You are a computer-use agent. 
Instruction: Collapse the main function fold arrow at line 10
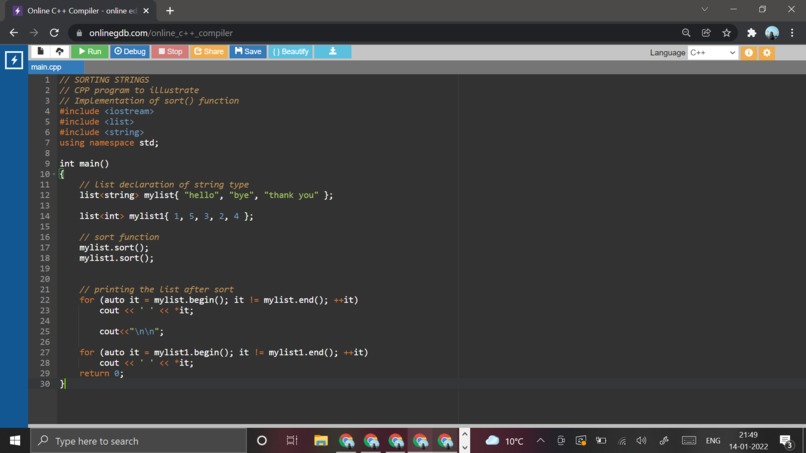point(54,174)
